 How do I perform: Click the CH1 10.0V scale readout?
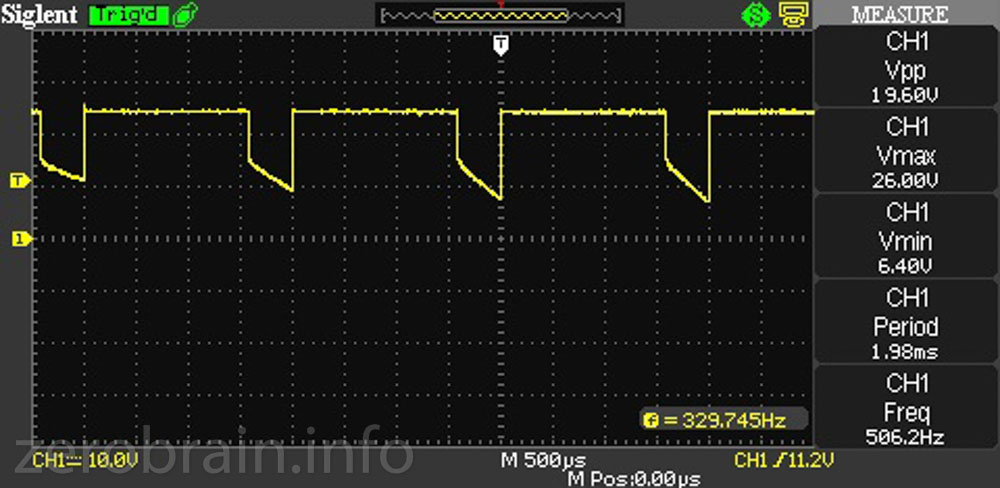85,460
